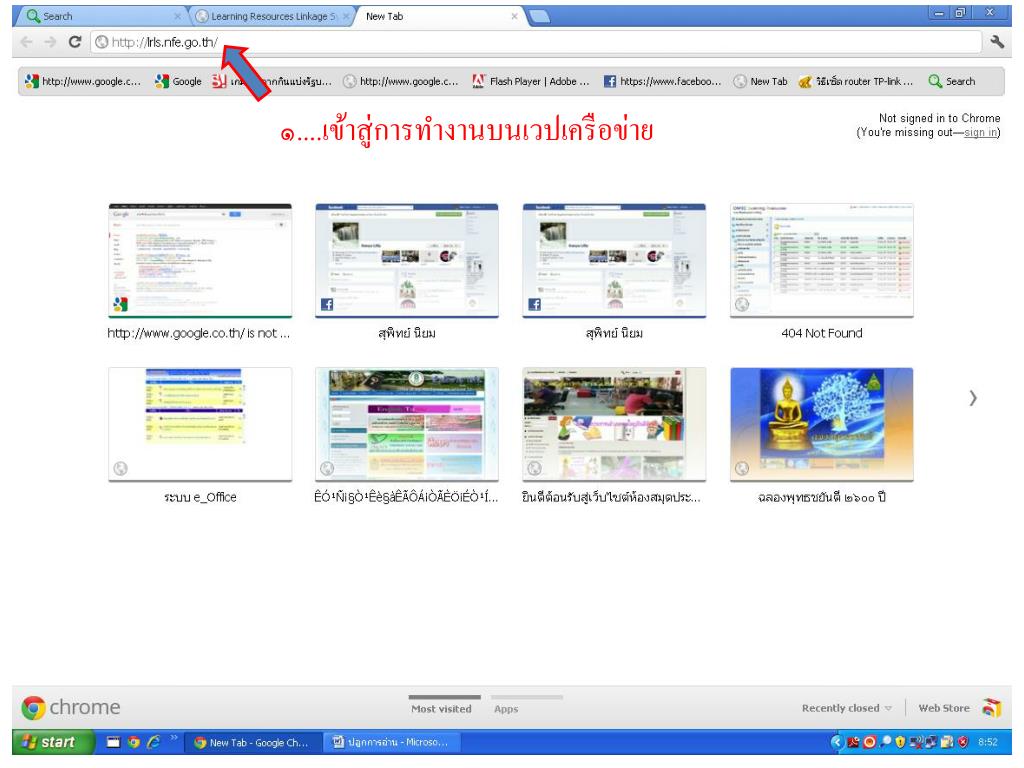Open a new tab with tab-strip button
The image size is (1024, 768).
click(539, 16)
